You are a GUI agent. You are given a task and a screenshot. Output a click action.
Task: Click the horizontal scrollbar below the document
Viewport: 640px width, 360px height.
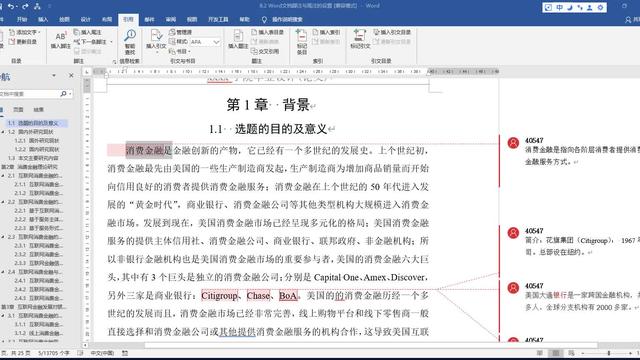pos(371,345)
